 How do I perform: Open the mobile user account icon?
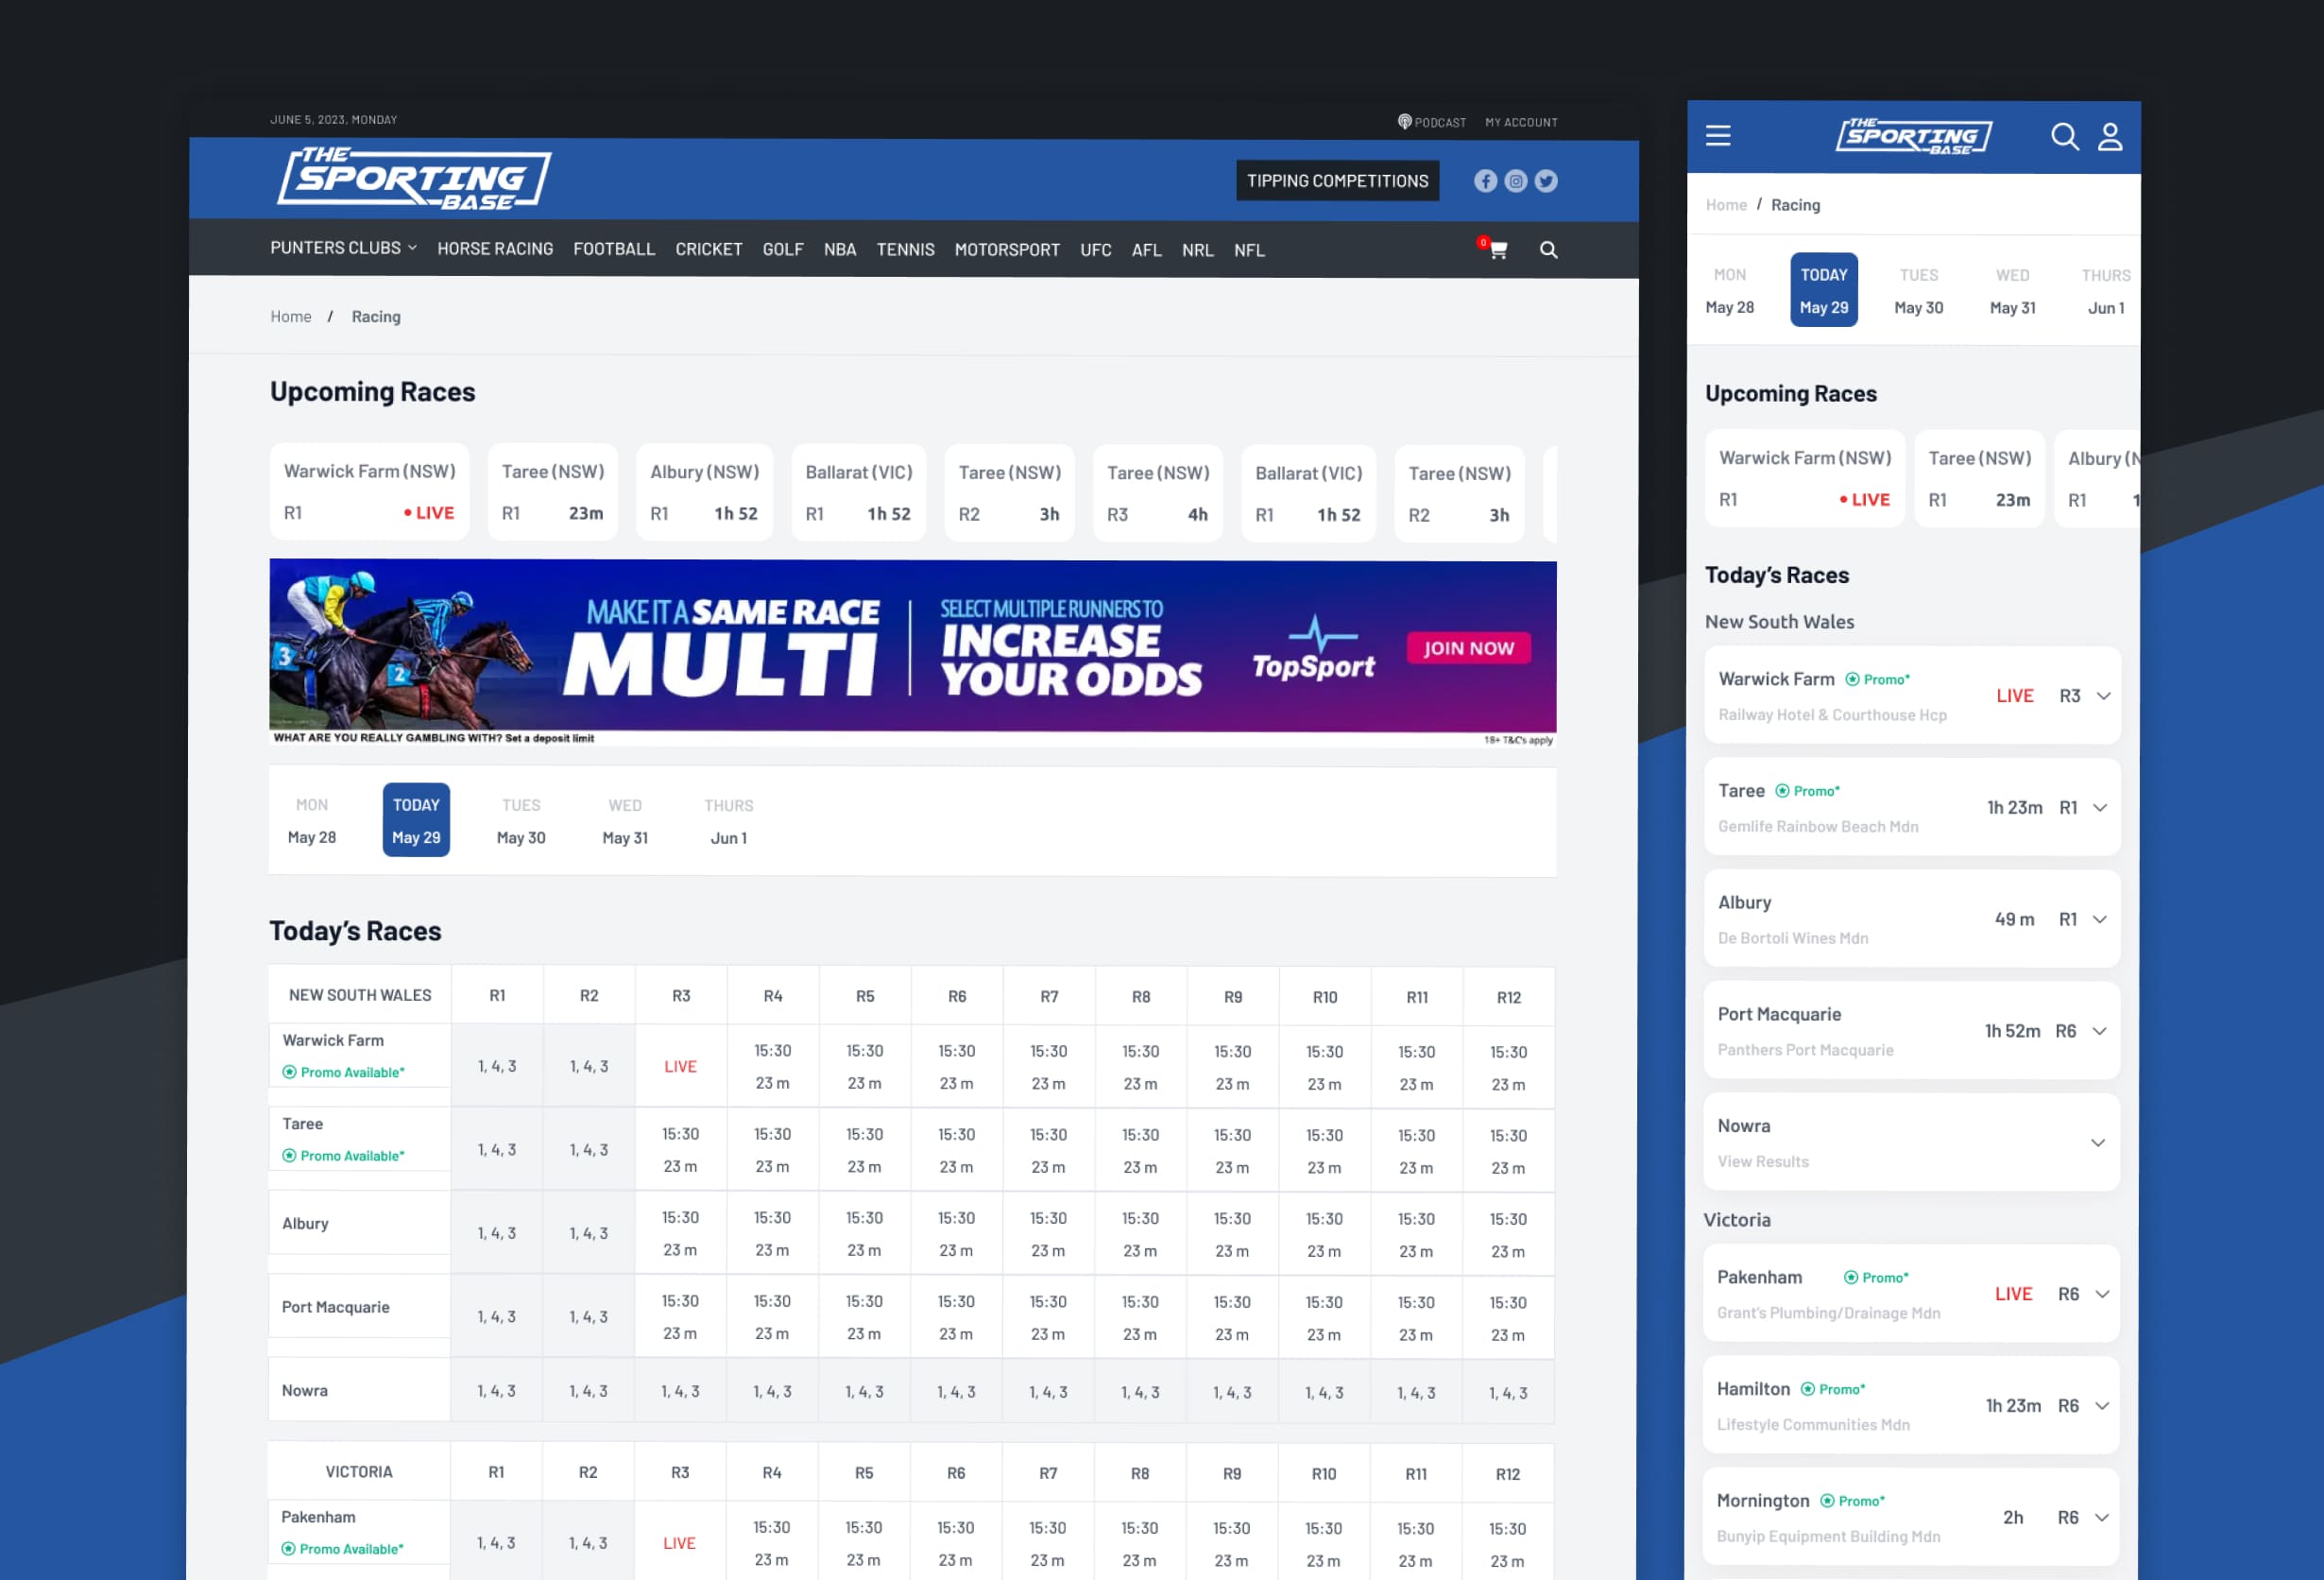[x=2110, y=136]
